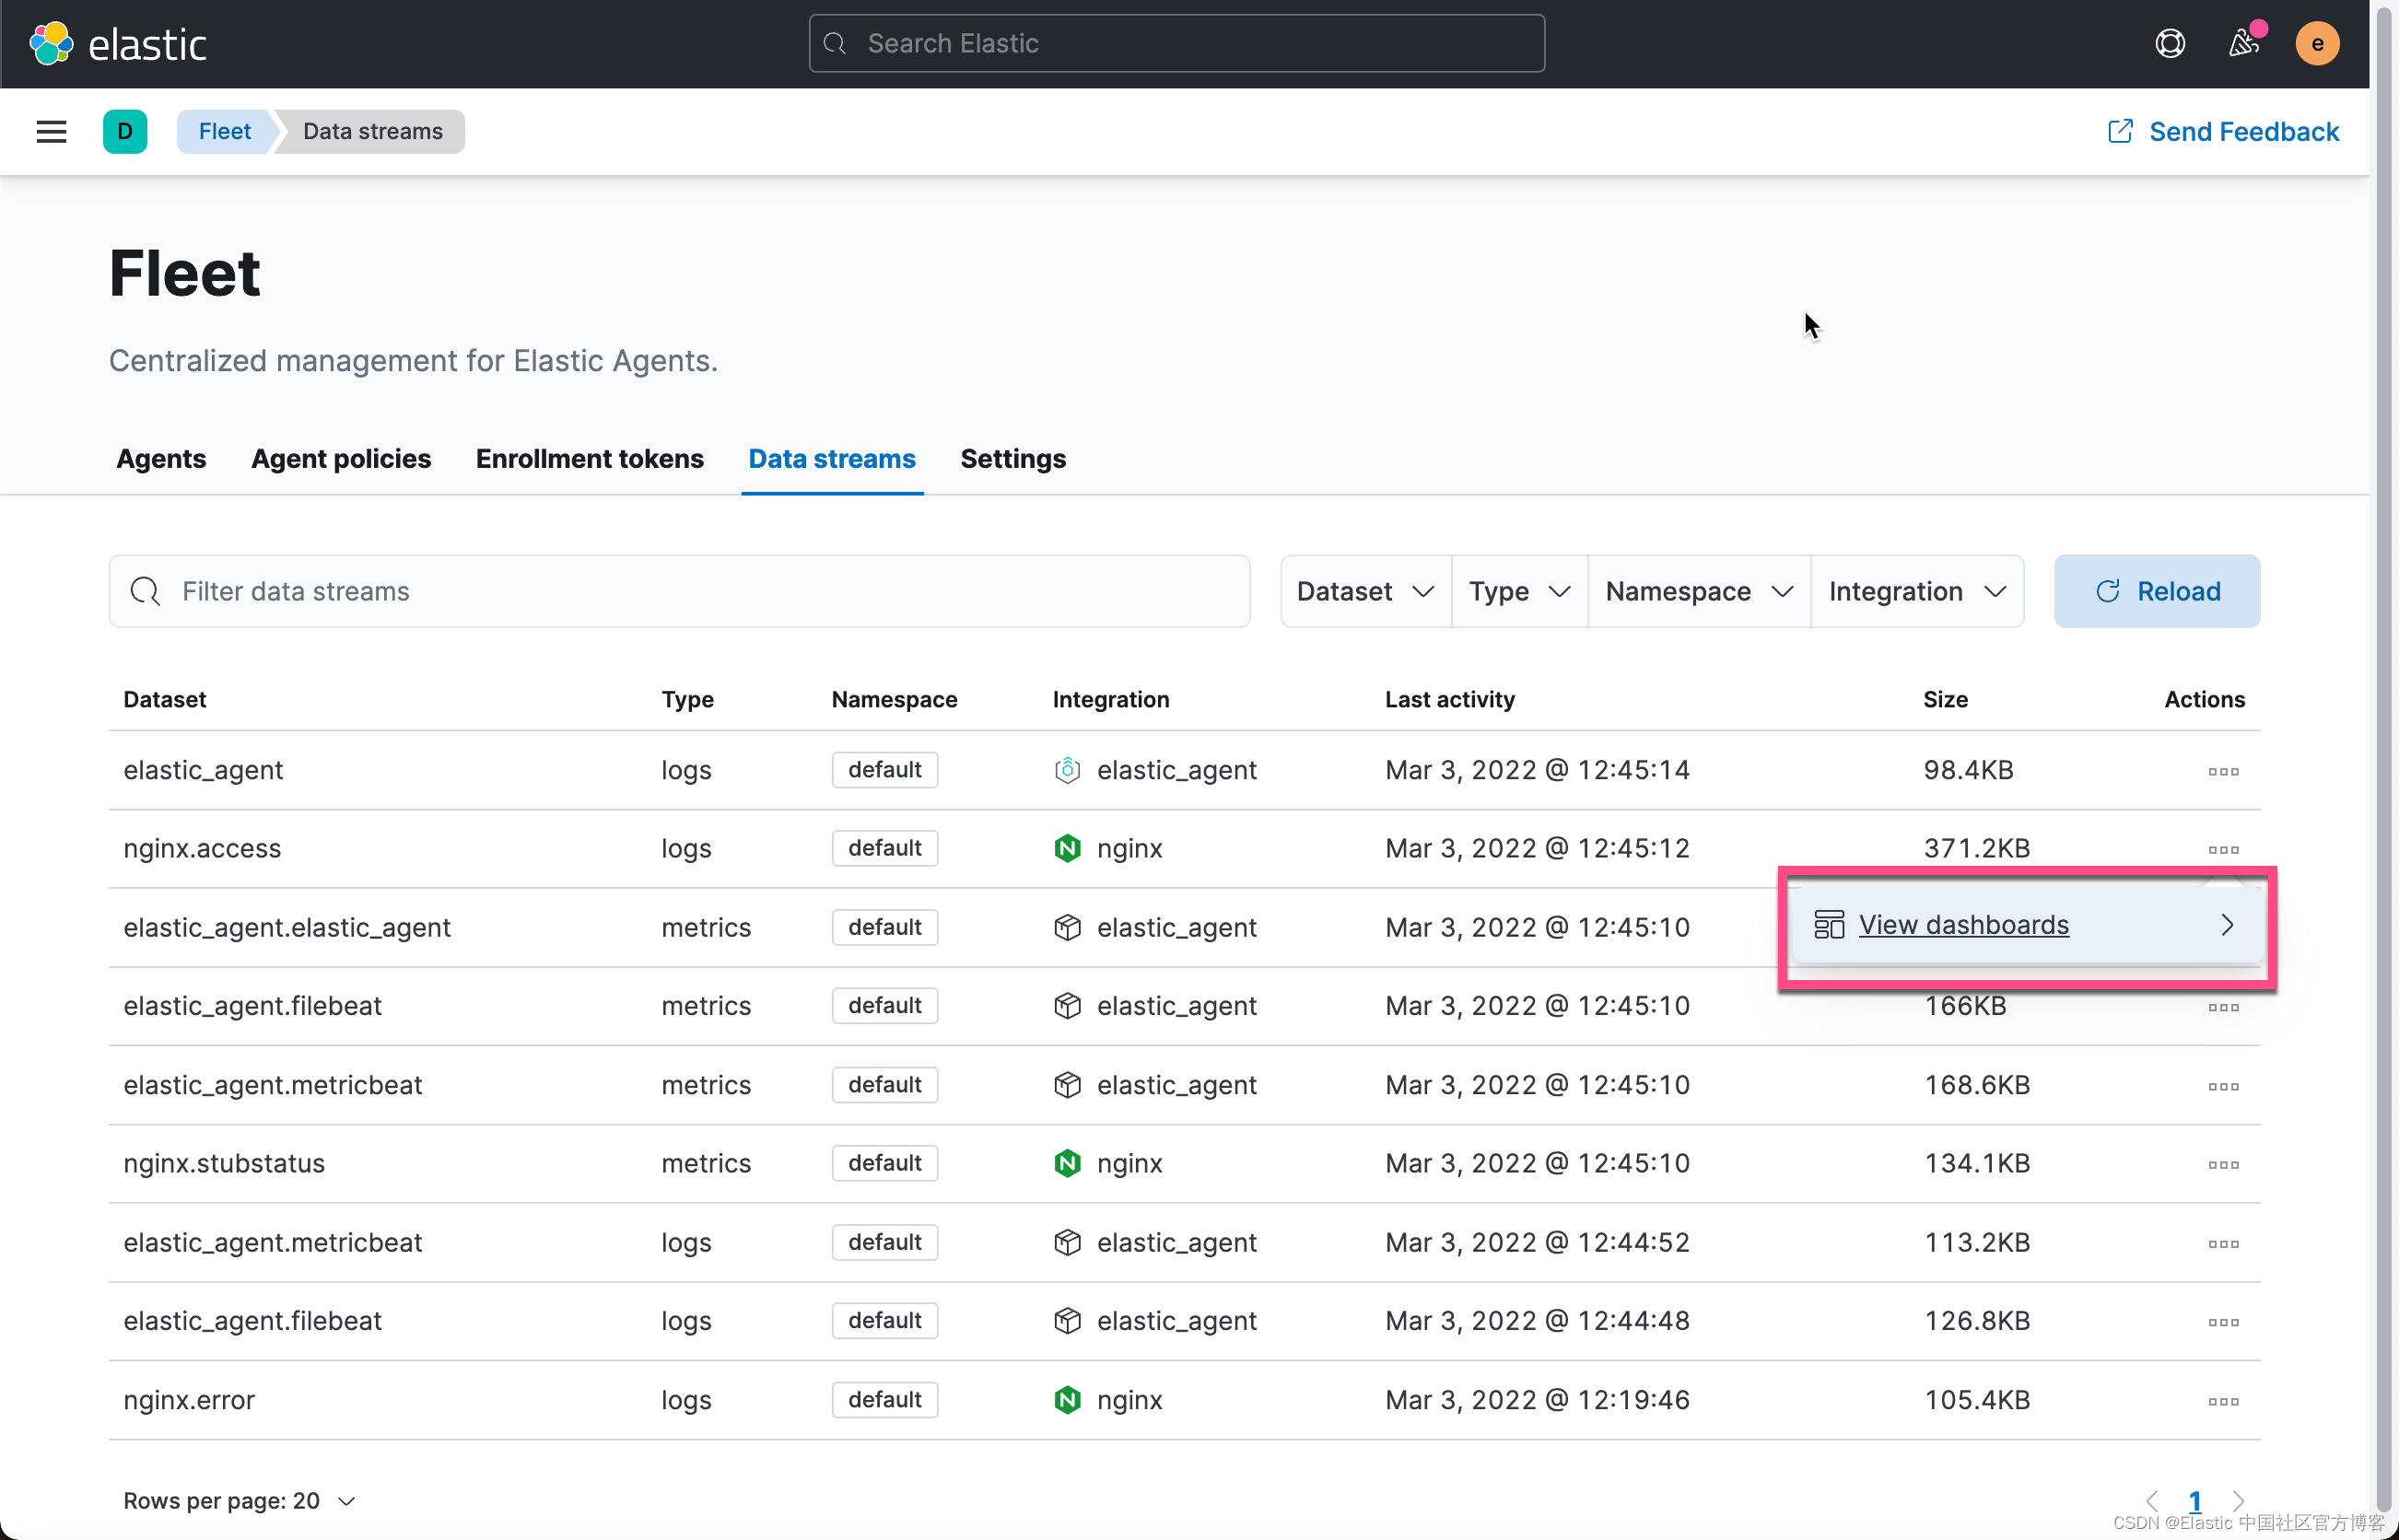Expand the Namespace filter dropdown
2399x1540 pixels.
[1698, 591]
